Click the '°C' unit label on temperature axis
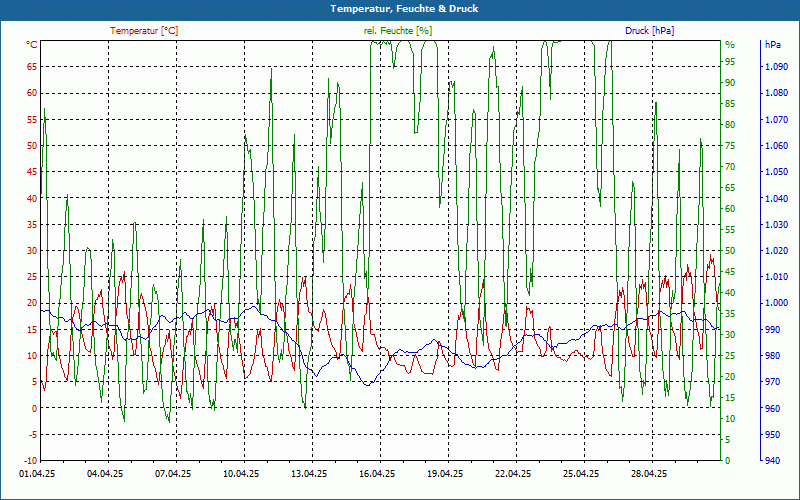The image size is (800, 500). (x=32, y=44)
